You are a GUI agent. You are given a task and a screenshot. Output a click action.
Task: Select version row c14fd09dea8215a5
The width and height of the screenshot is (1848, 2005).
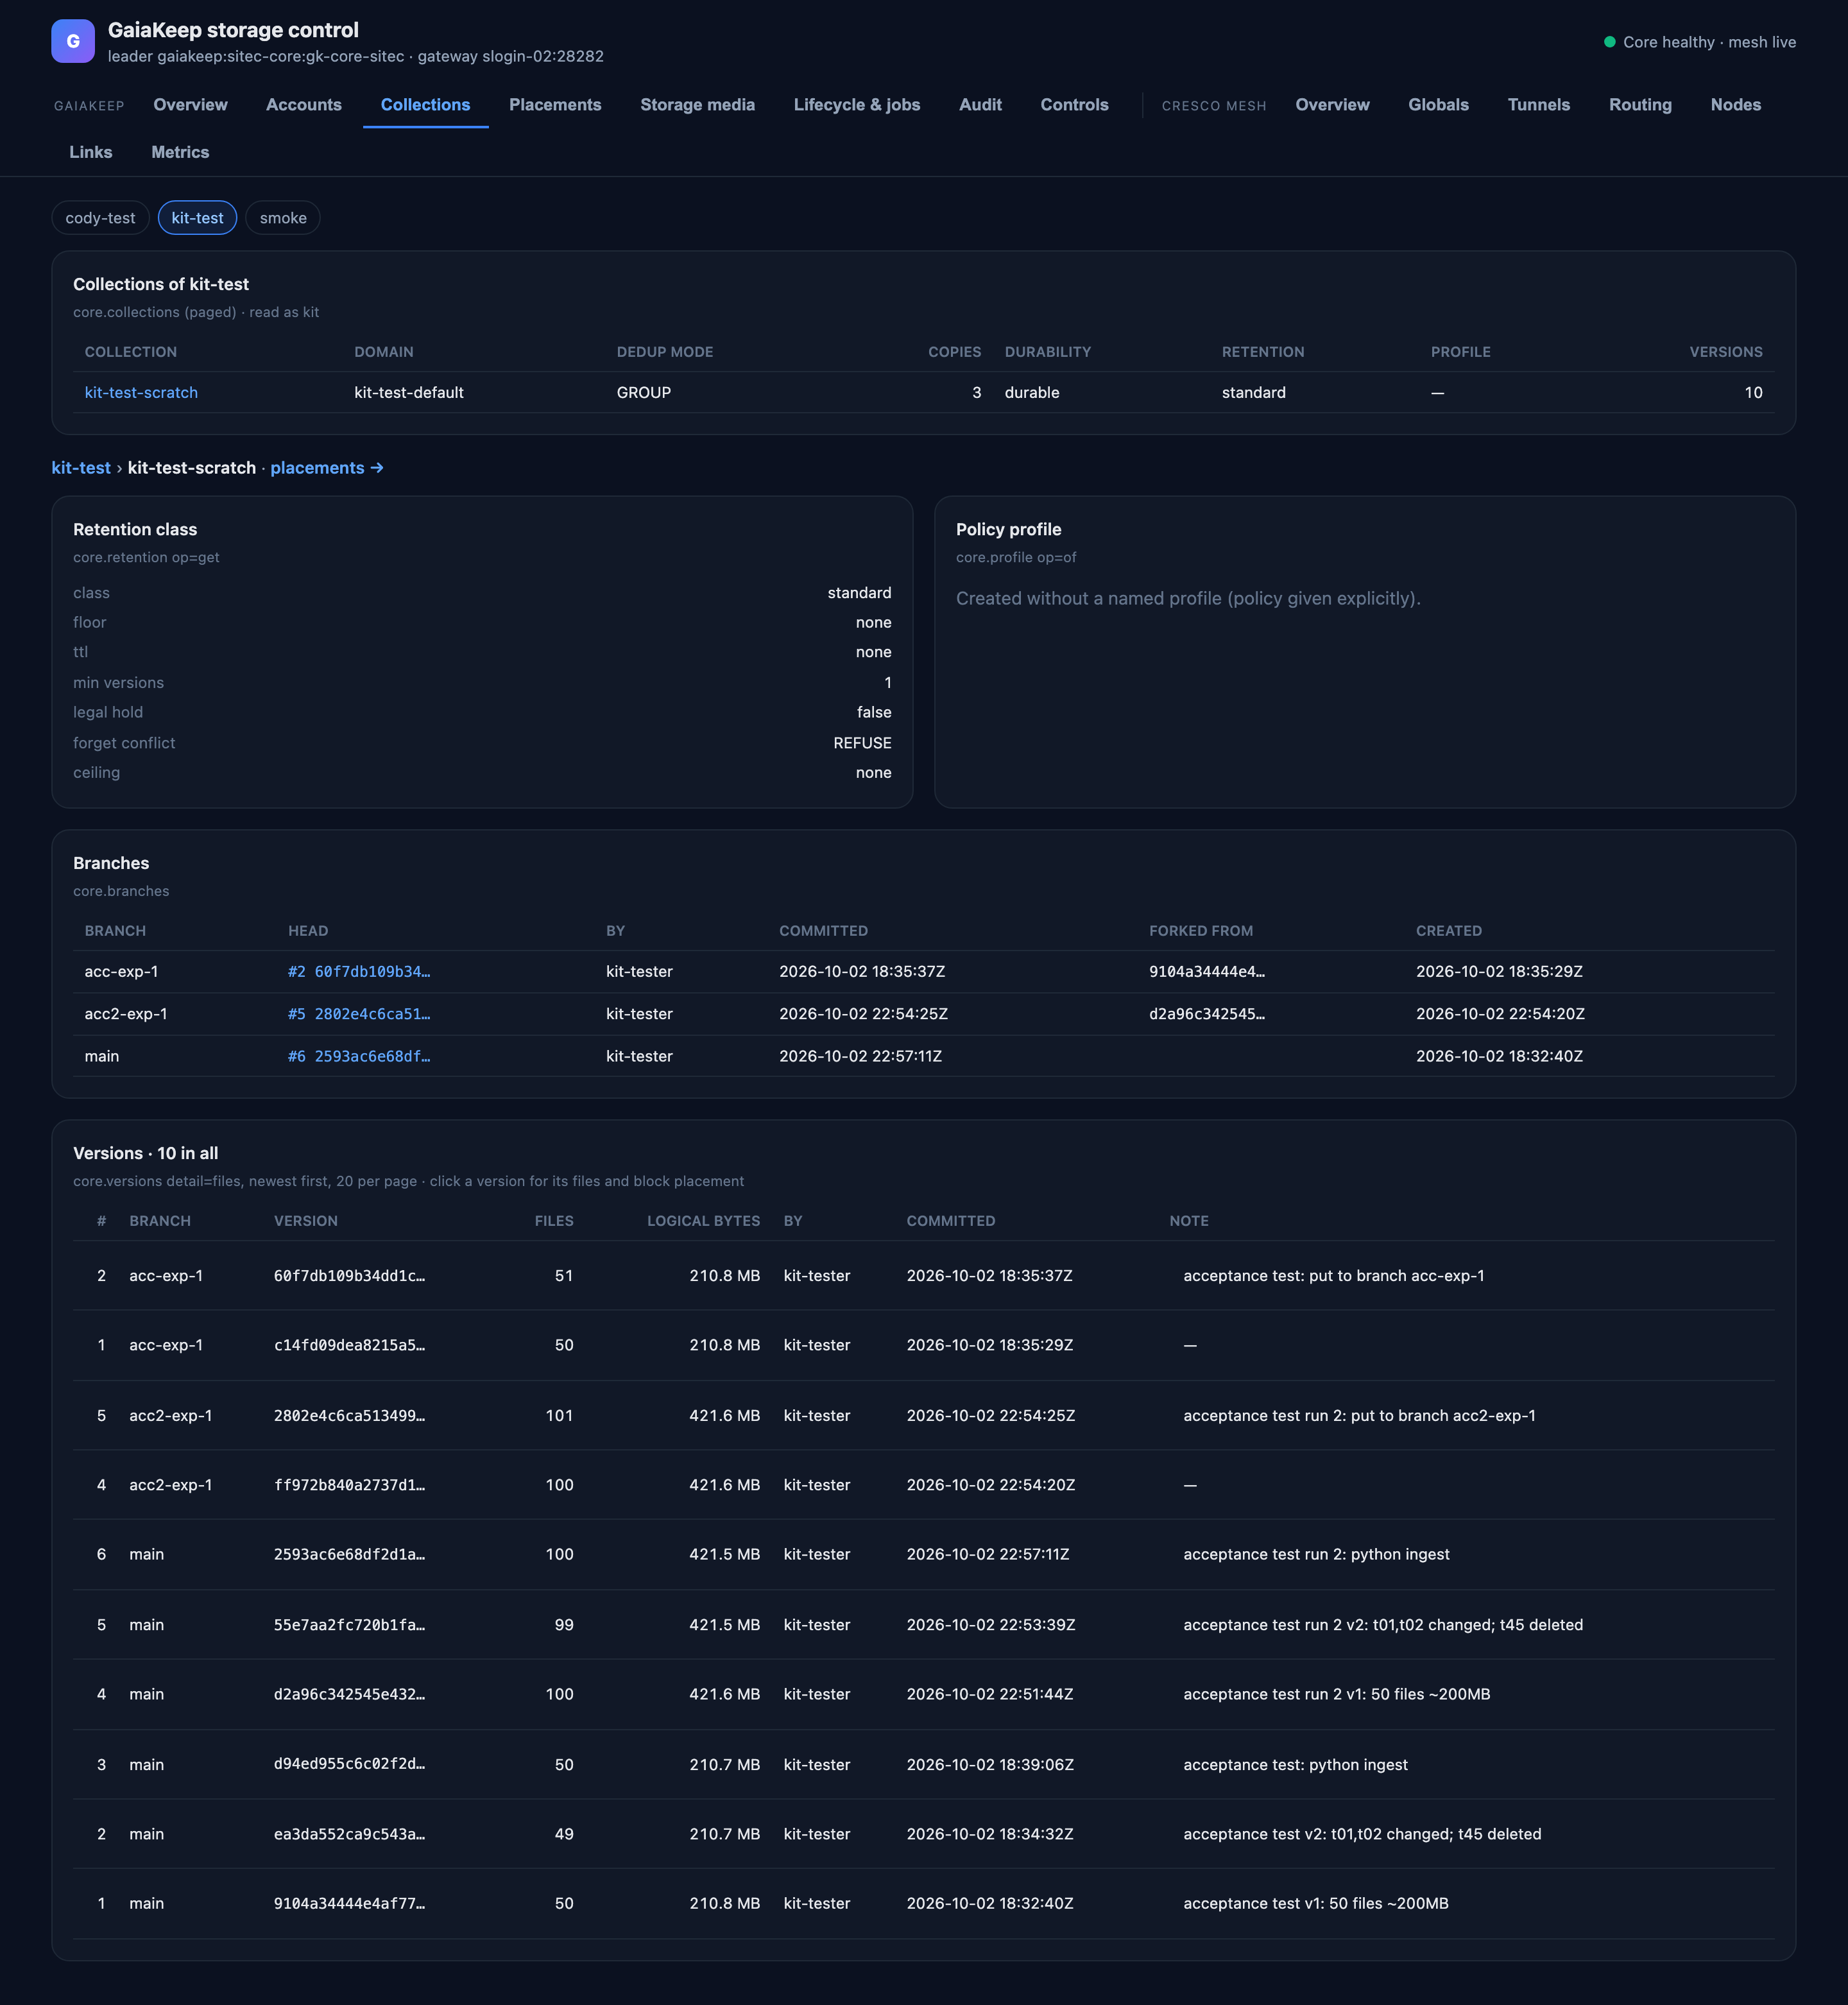coord(923,1346)
